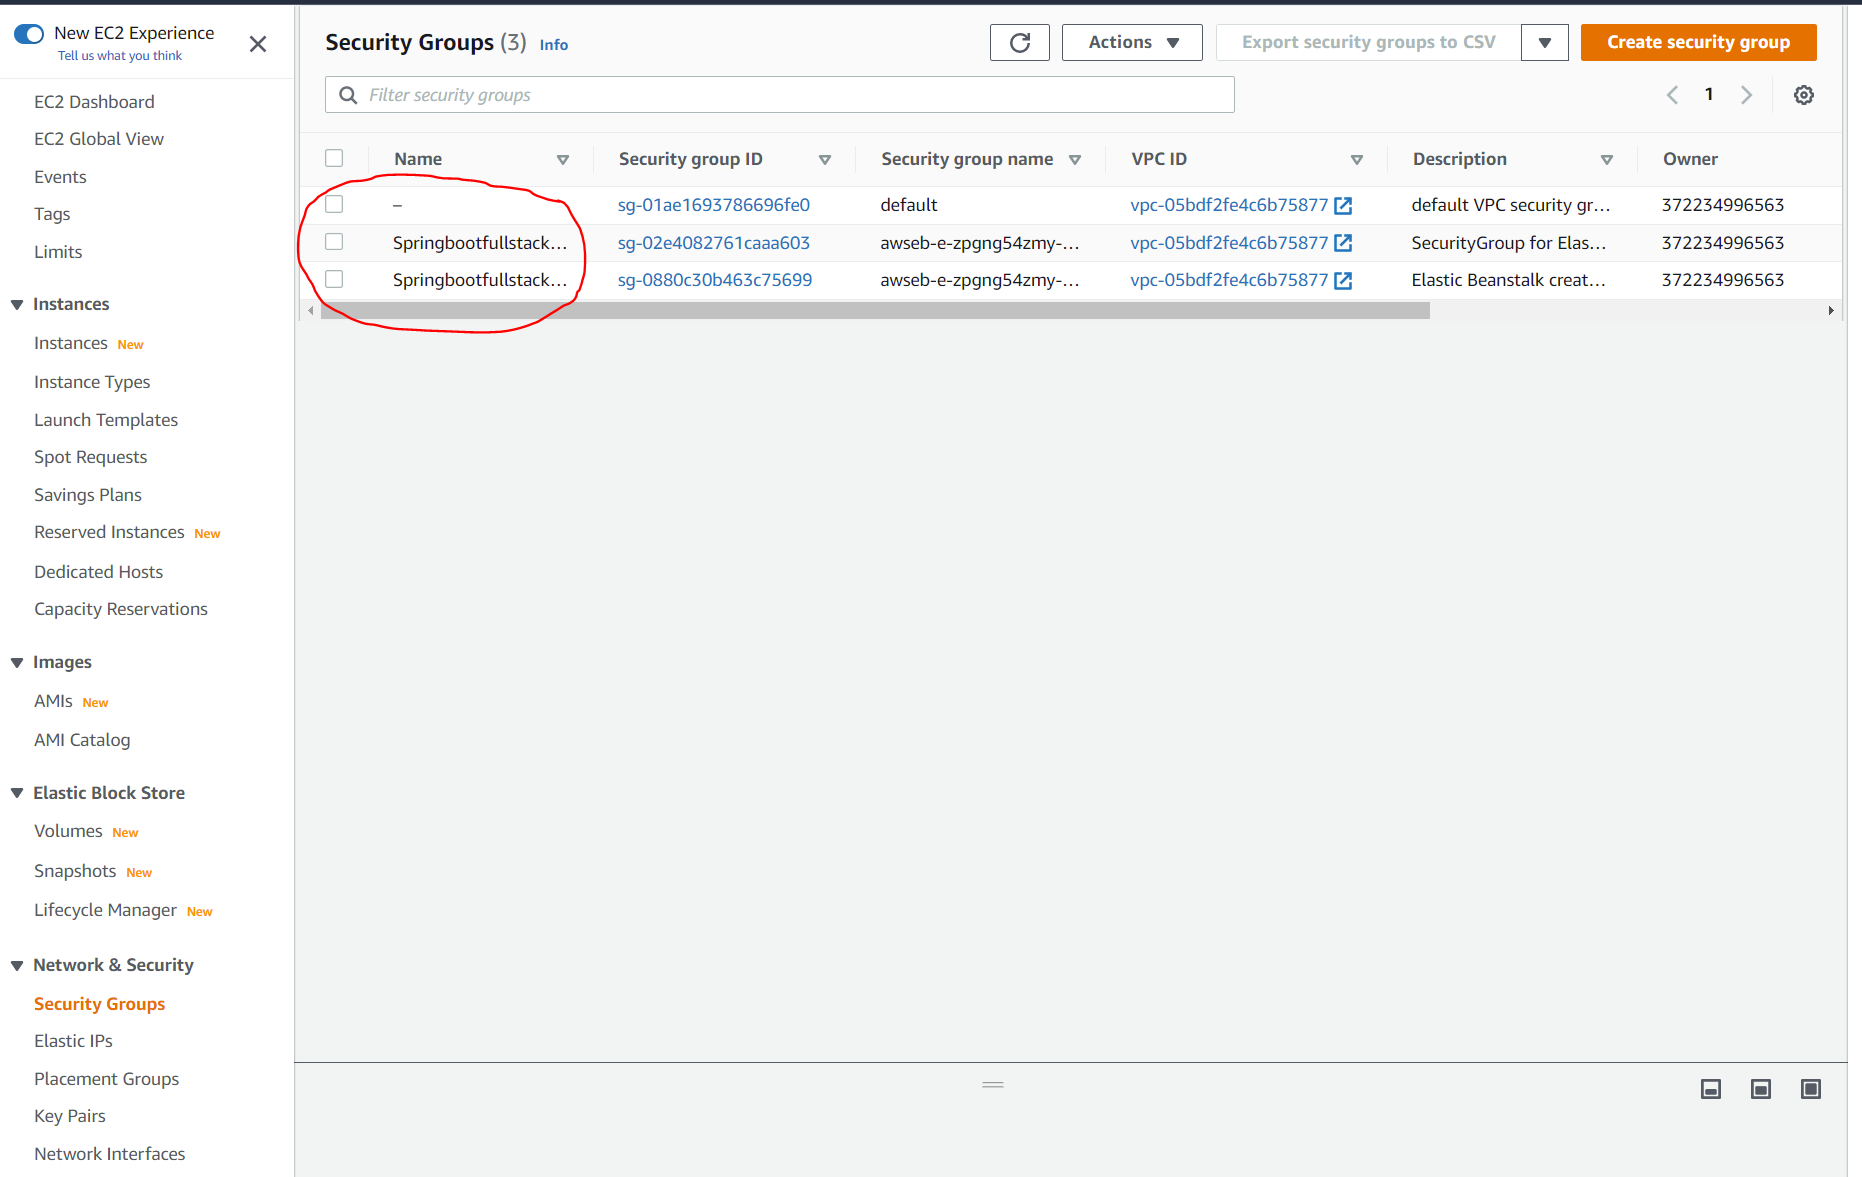
Task: Open Tags in sidebar
Action: (52, 214)
